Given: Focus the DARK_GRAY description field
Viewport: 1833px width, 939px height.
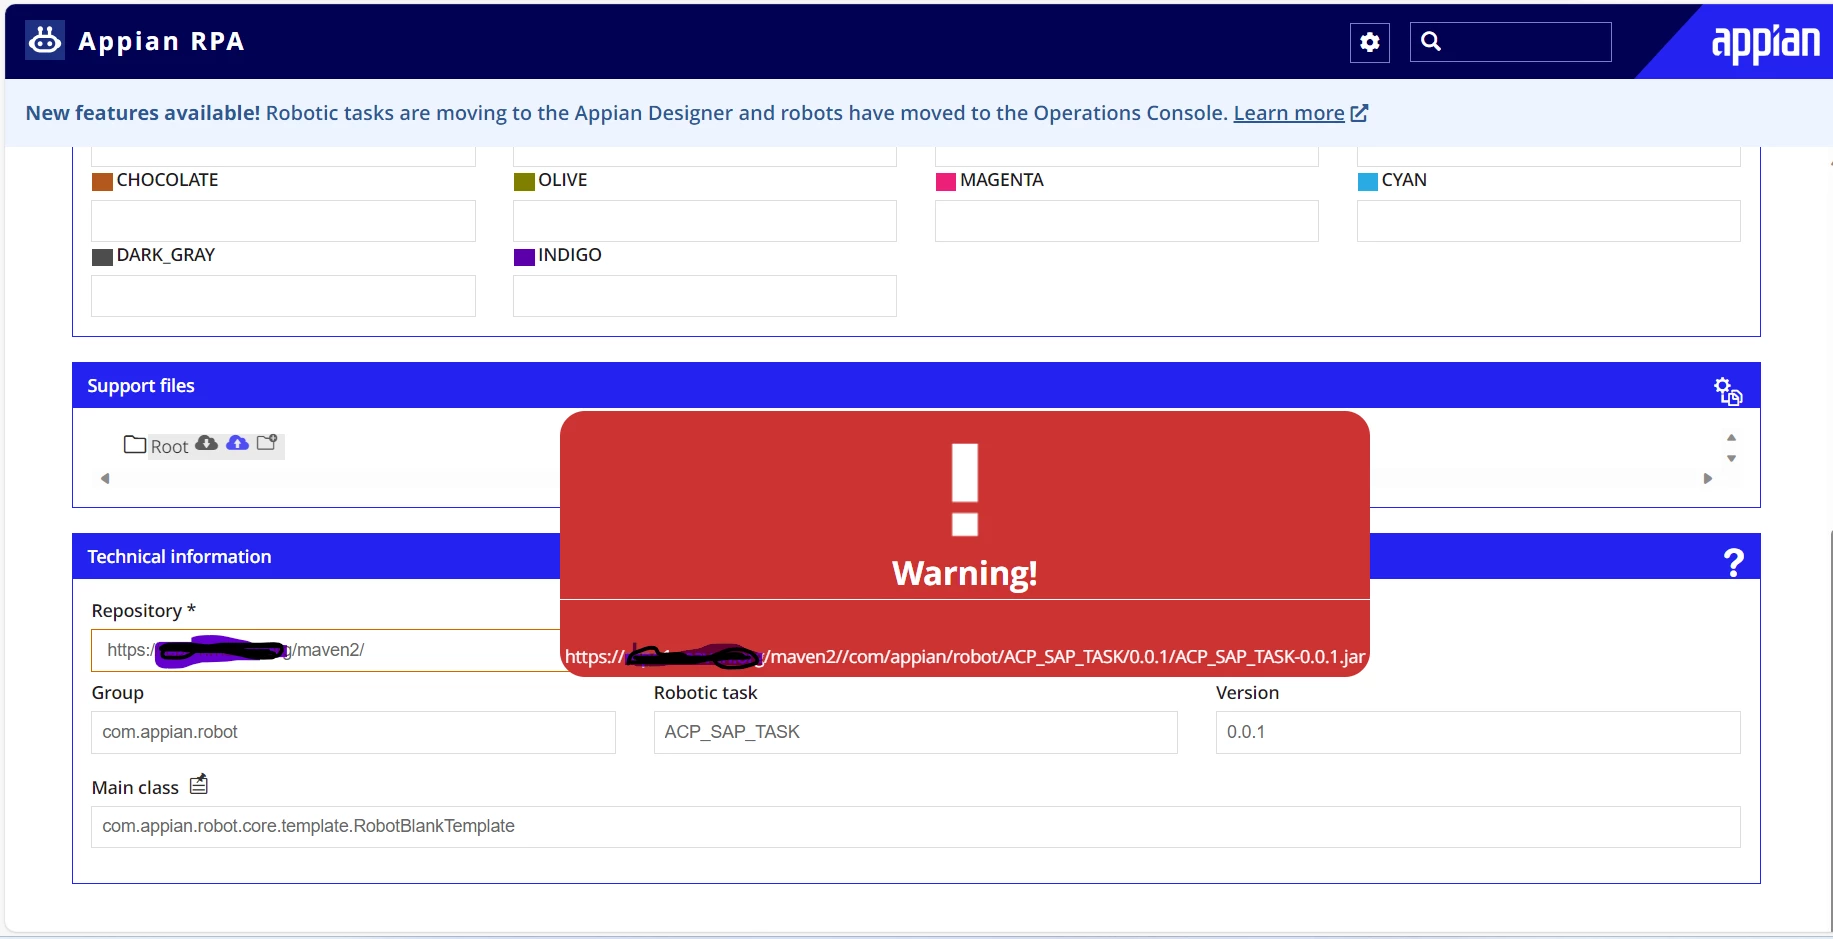Looking at the screenshot, I should [283, 296].
